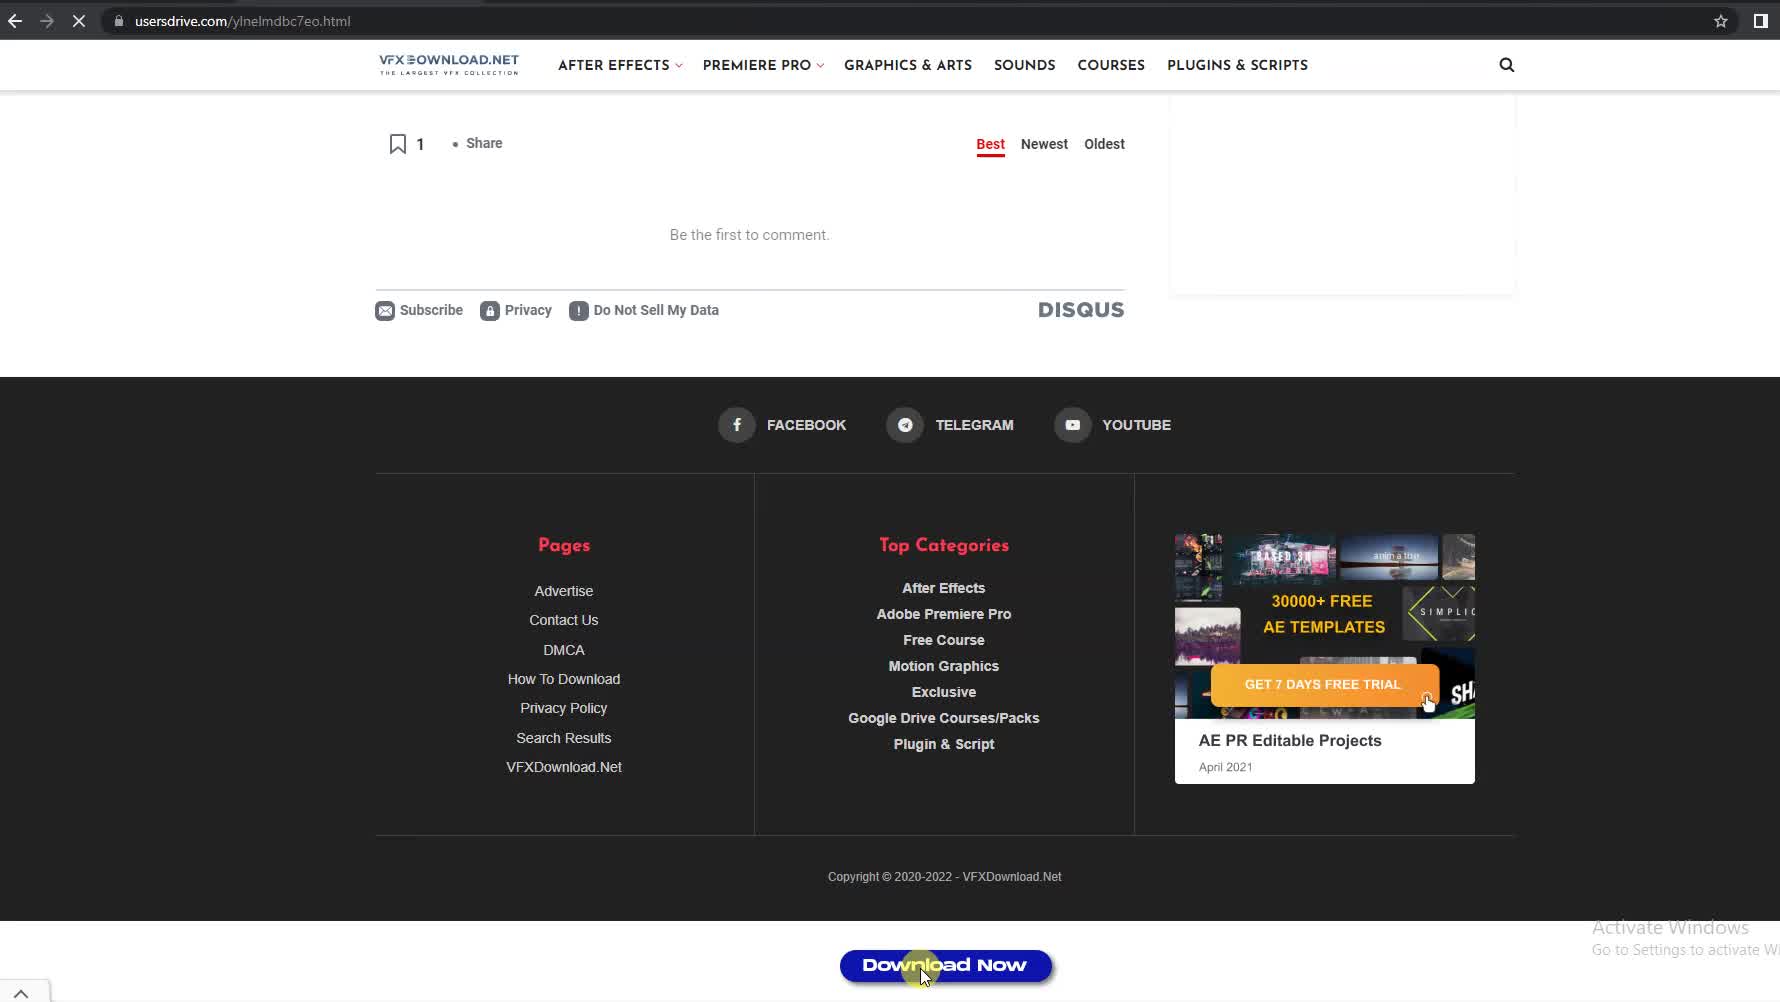
Task: Click the Telegram round icon
Action: [905, 425]
